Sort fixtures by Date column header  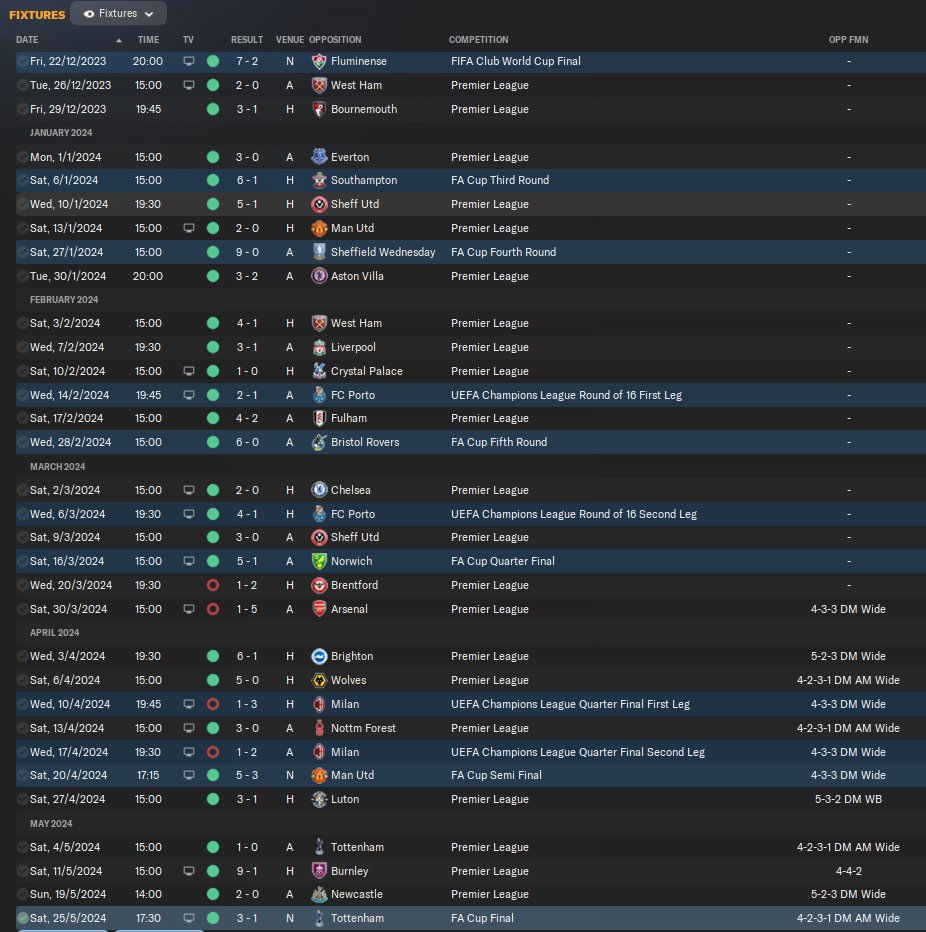(27, 40)
